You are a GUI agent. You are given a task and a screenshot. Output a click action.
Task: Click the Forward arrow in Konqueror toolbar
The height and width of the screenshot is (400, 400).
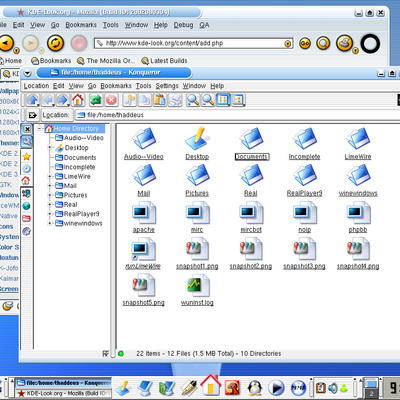tap(63, 100)
